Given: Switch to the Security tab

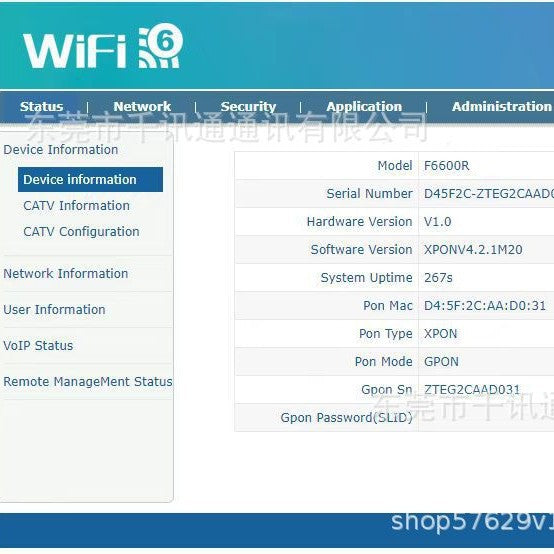Looking at the screenshot, I should click(248, 106).
